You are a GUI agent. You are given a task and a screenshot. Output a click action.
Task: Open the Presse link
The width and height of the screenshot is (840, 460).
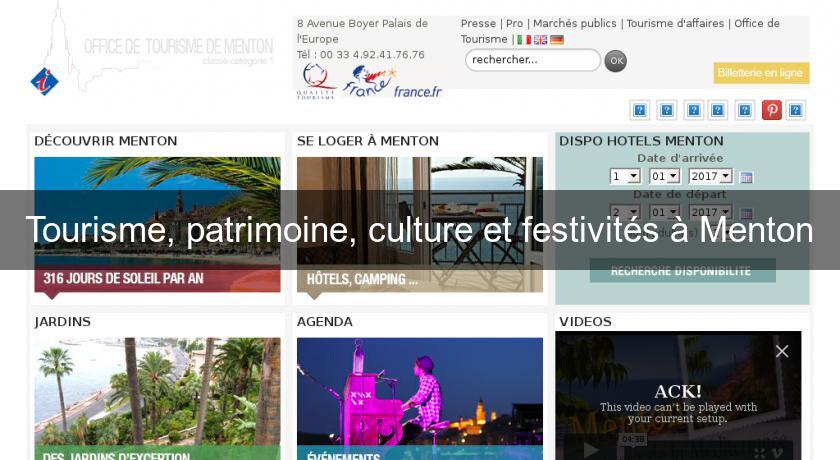click(x=478, y=24)
